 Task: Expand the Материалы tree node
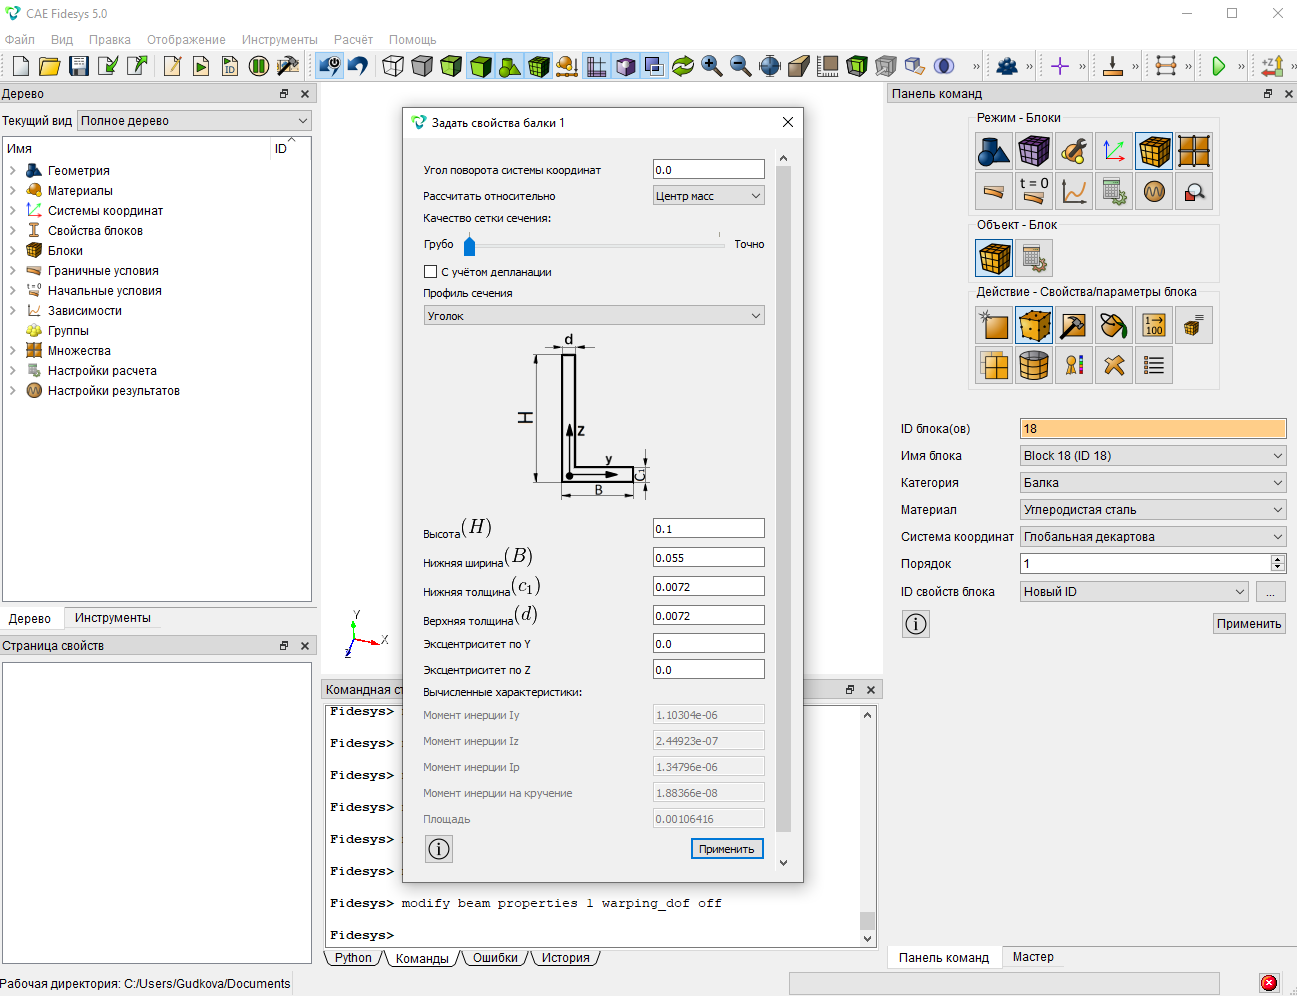pyautogui.click(x=12, y=191)
